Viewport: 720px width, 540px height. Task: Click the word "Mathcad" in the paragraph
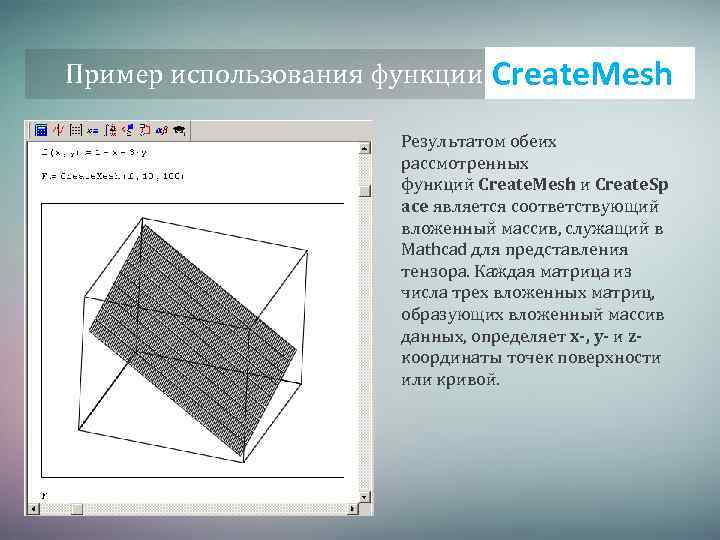point(433,250)
